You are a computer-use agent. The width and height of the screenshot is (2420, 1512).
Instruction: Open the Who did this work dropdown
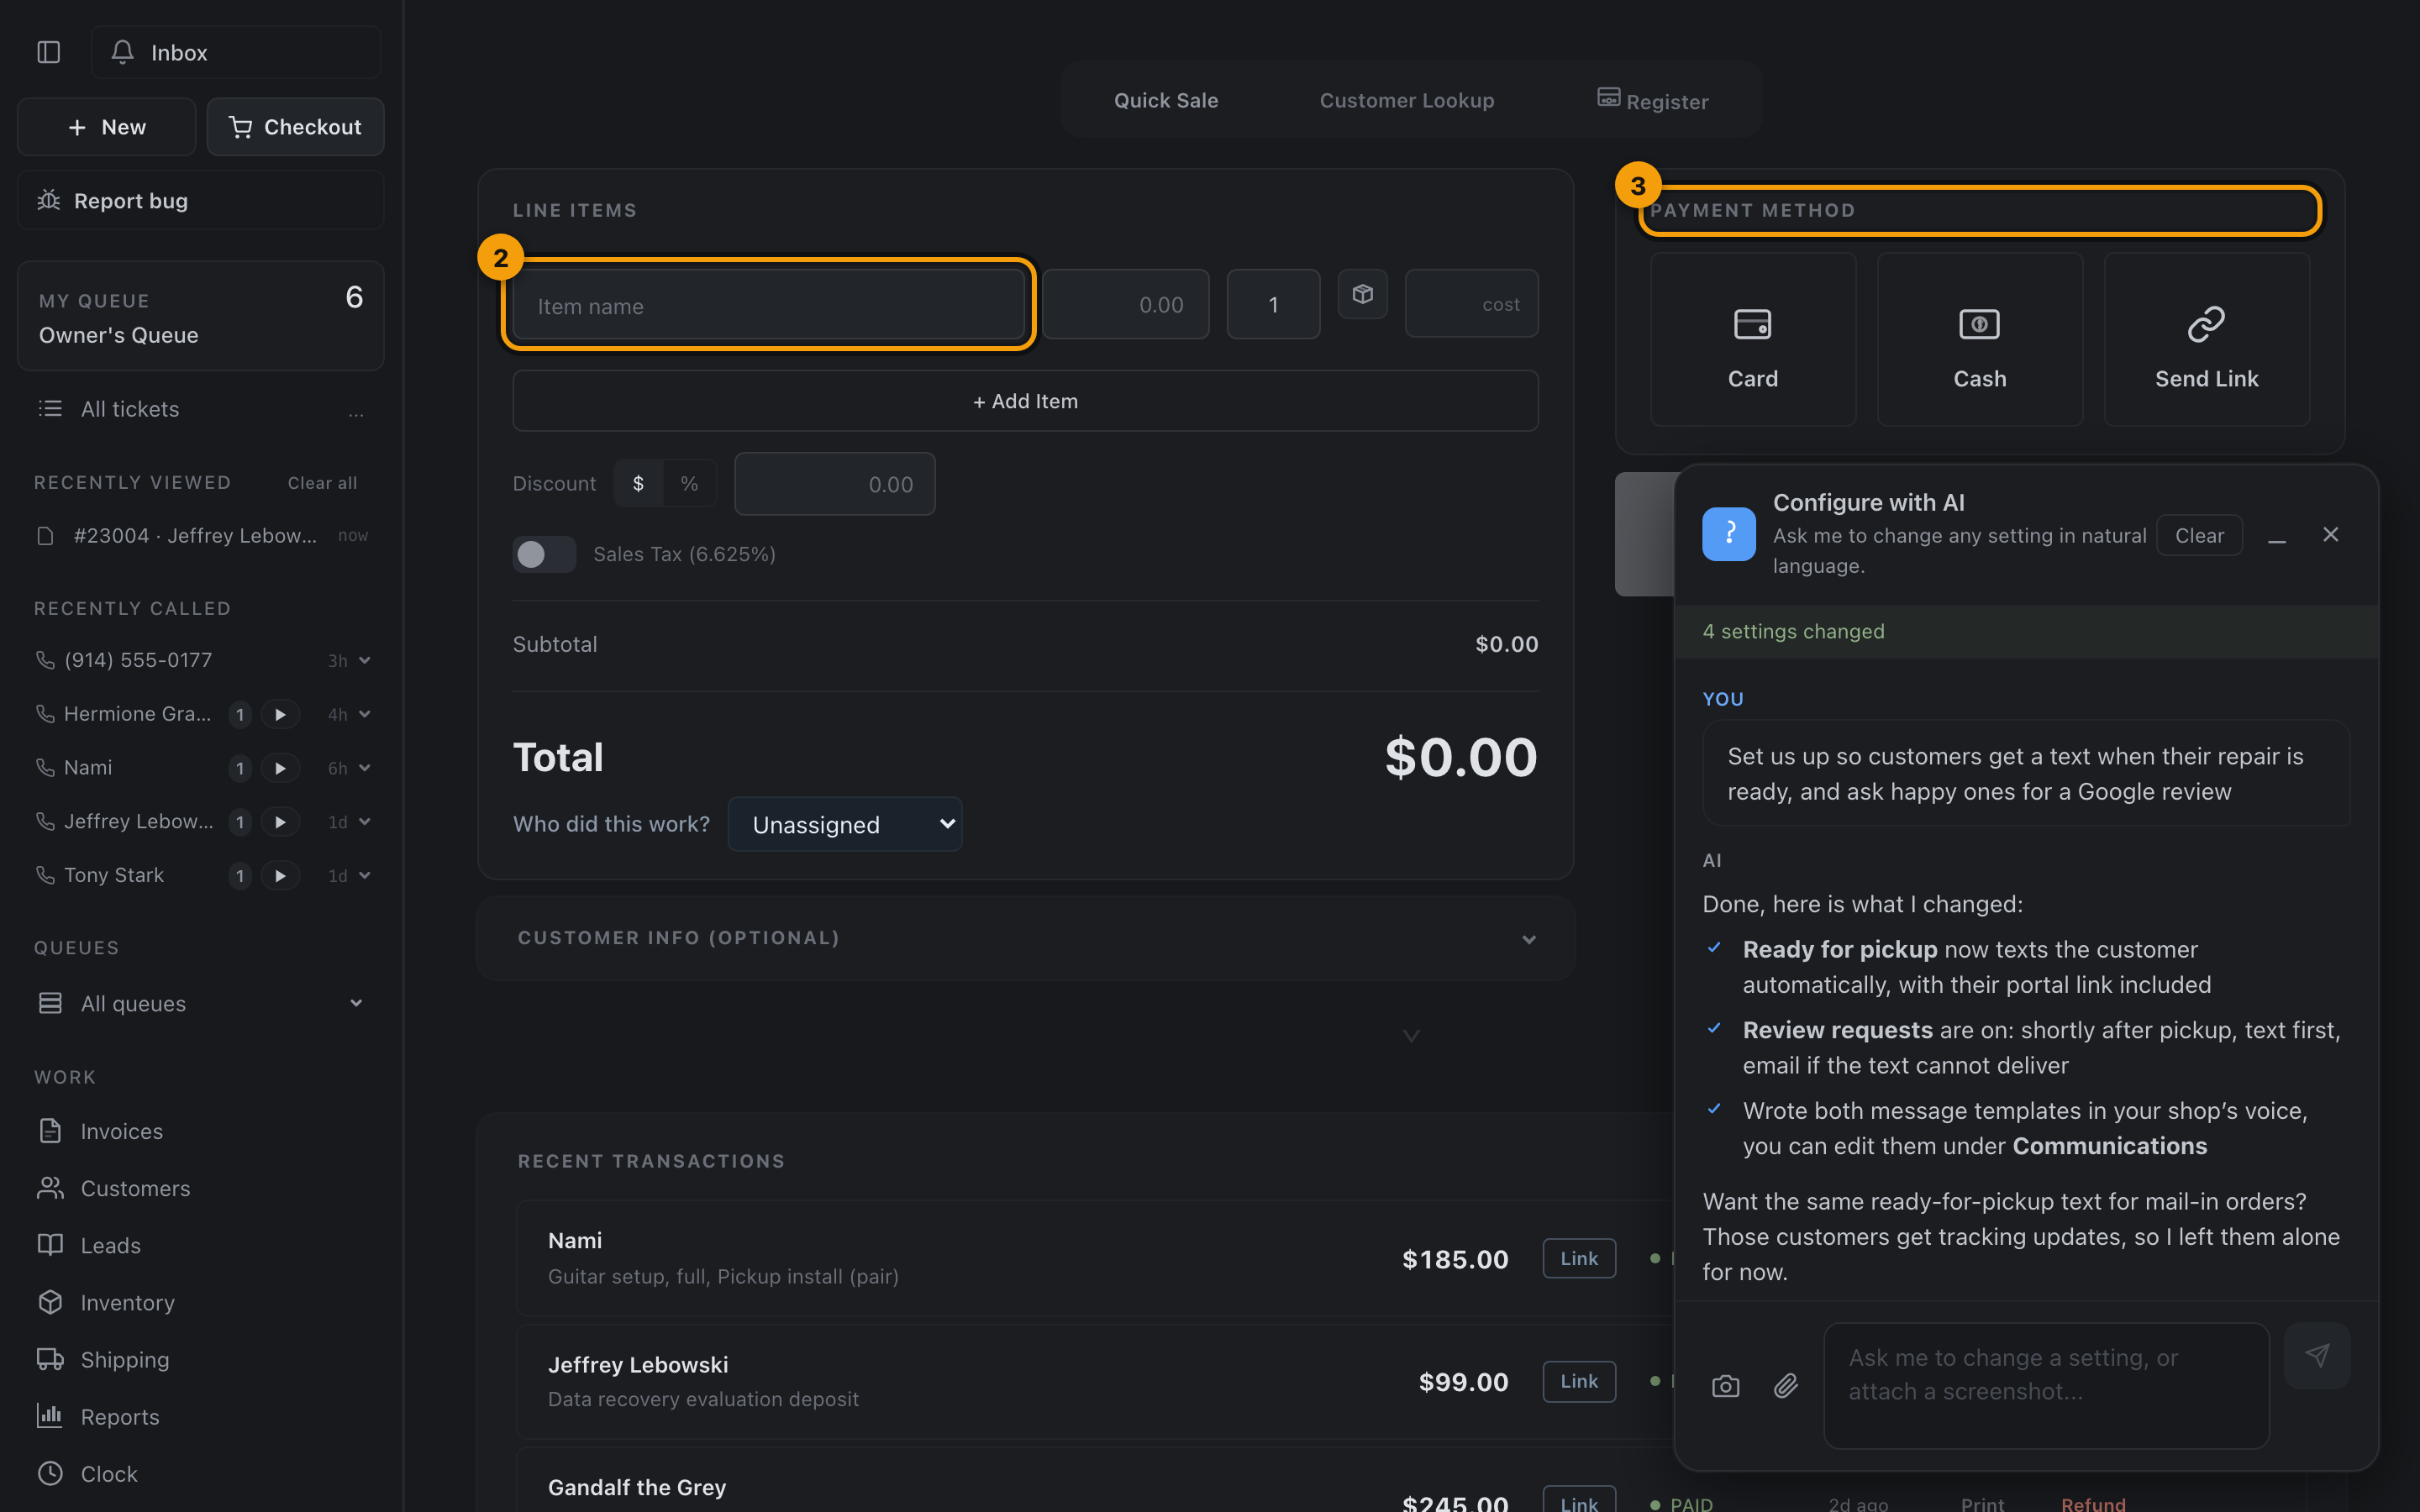coord(845,824)
